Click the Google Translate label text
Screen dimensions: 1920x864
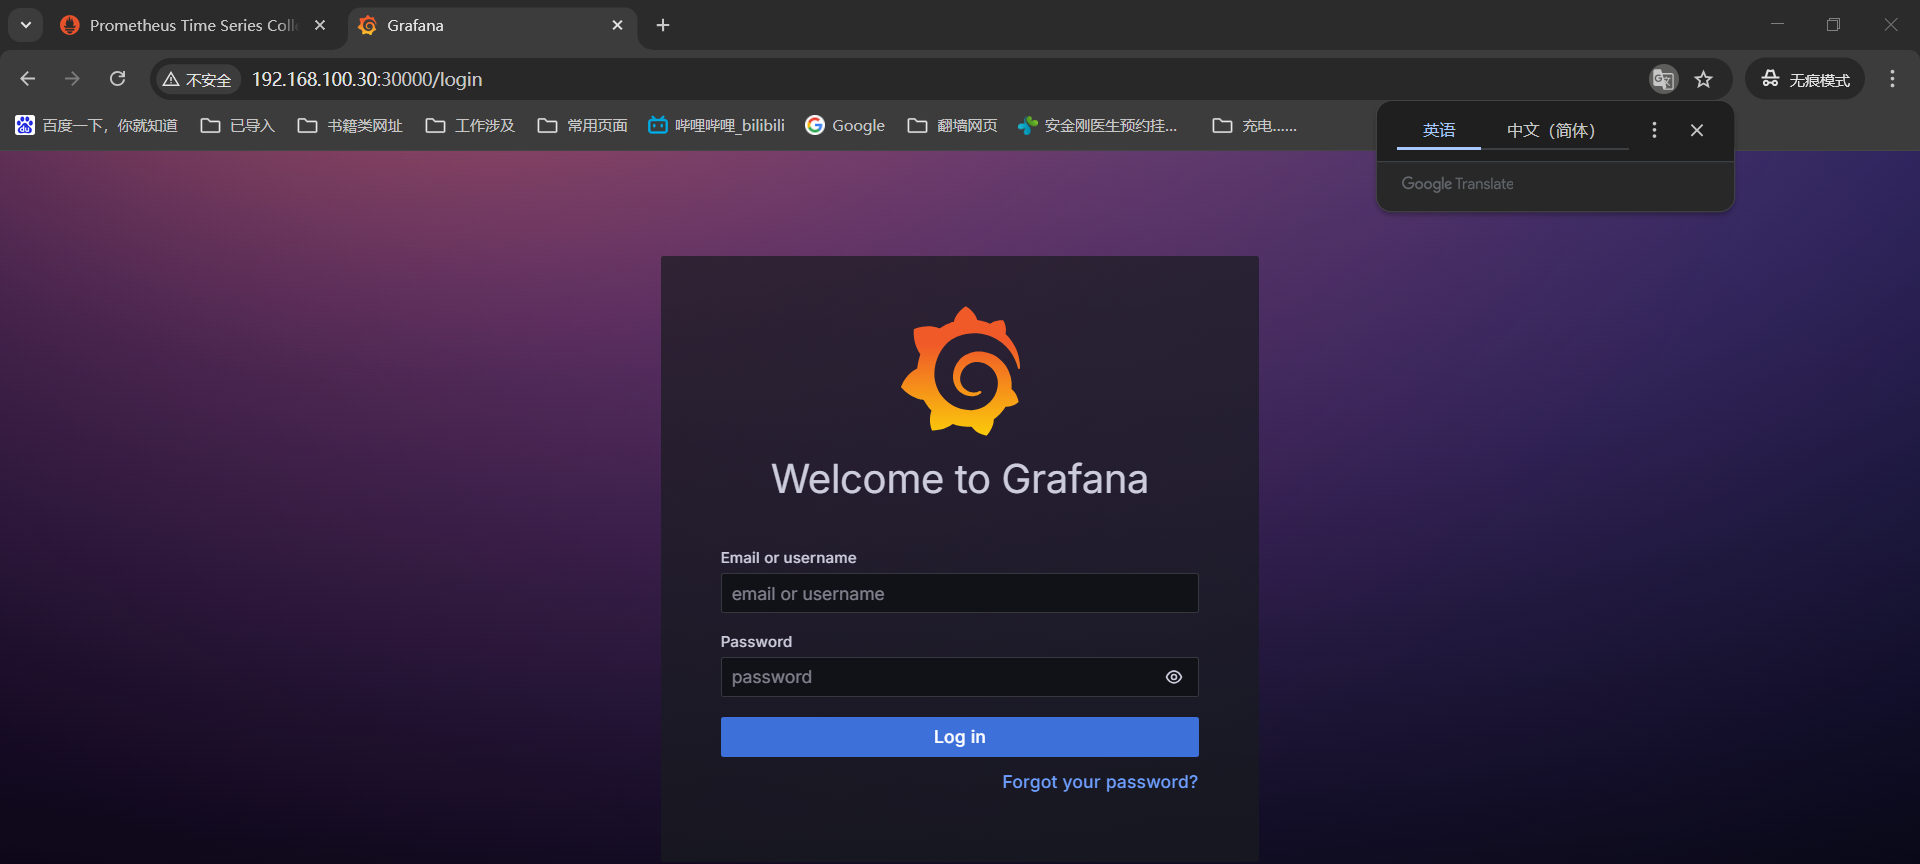point(1457,184)
